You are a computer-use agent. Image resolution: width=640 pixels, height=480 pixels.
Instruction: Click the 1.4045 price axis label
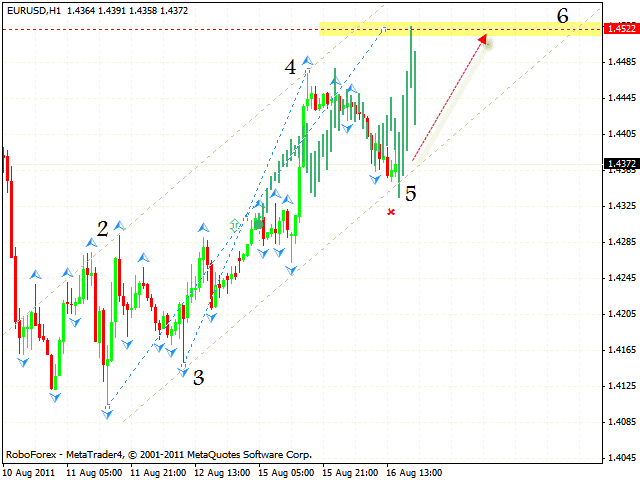click(620, 458)
